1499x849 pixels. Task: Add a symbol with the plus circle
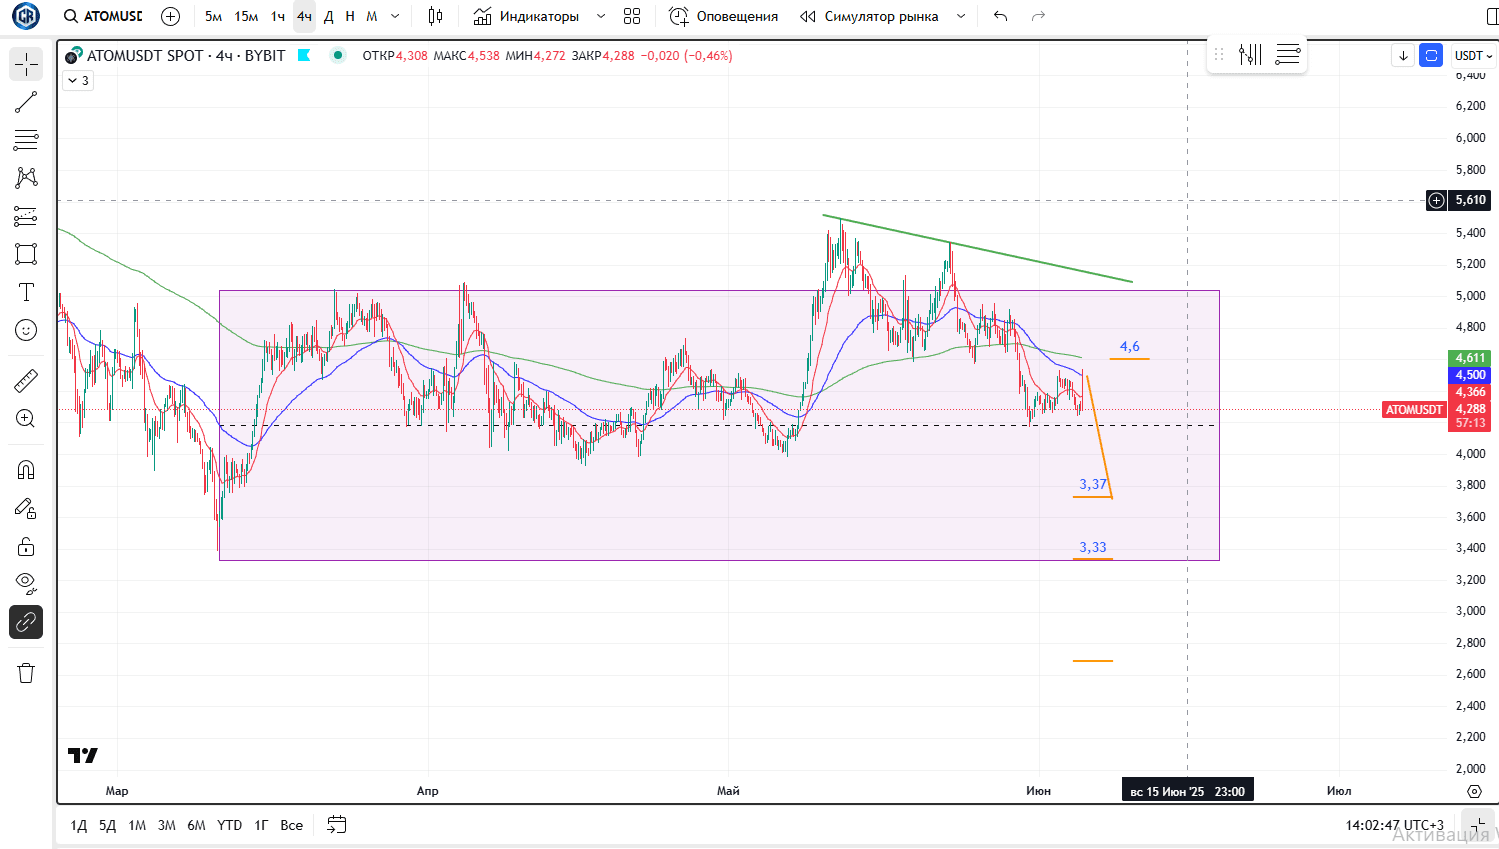pyautogui.click(x=171, y=16)
